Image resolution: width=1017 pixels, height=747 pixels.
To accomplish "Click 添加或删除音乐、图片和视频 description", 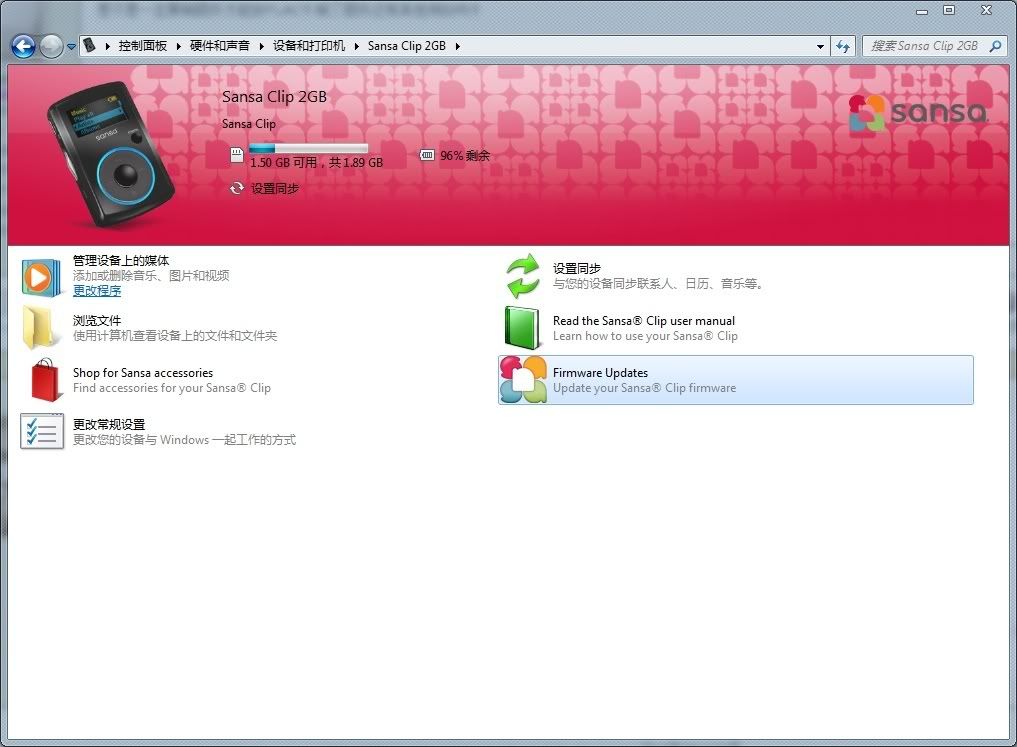I will 151,276.
